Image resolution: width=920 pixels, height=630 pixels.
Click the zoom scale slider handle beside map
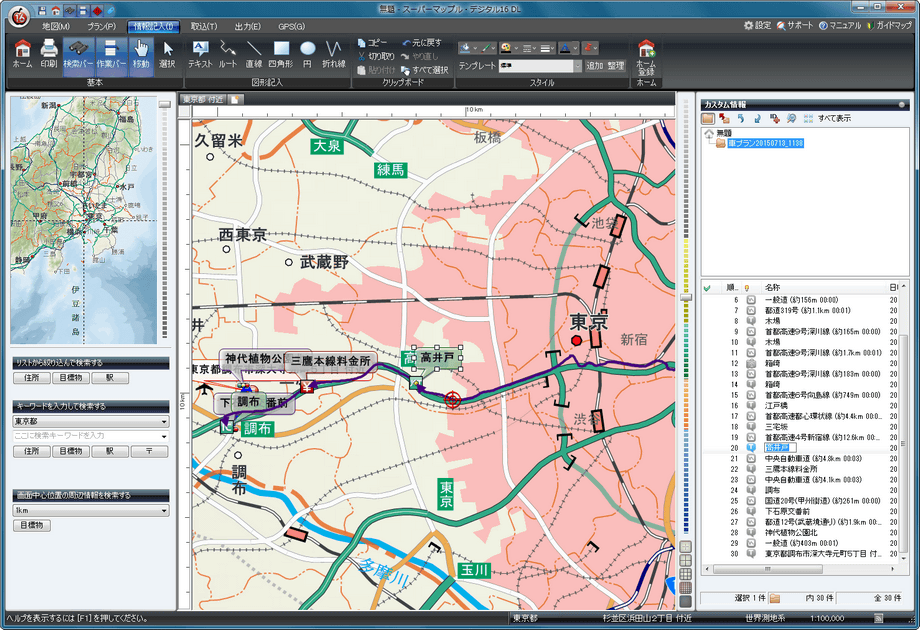pyautogui.click(x=685, y=297)
